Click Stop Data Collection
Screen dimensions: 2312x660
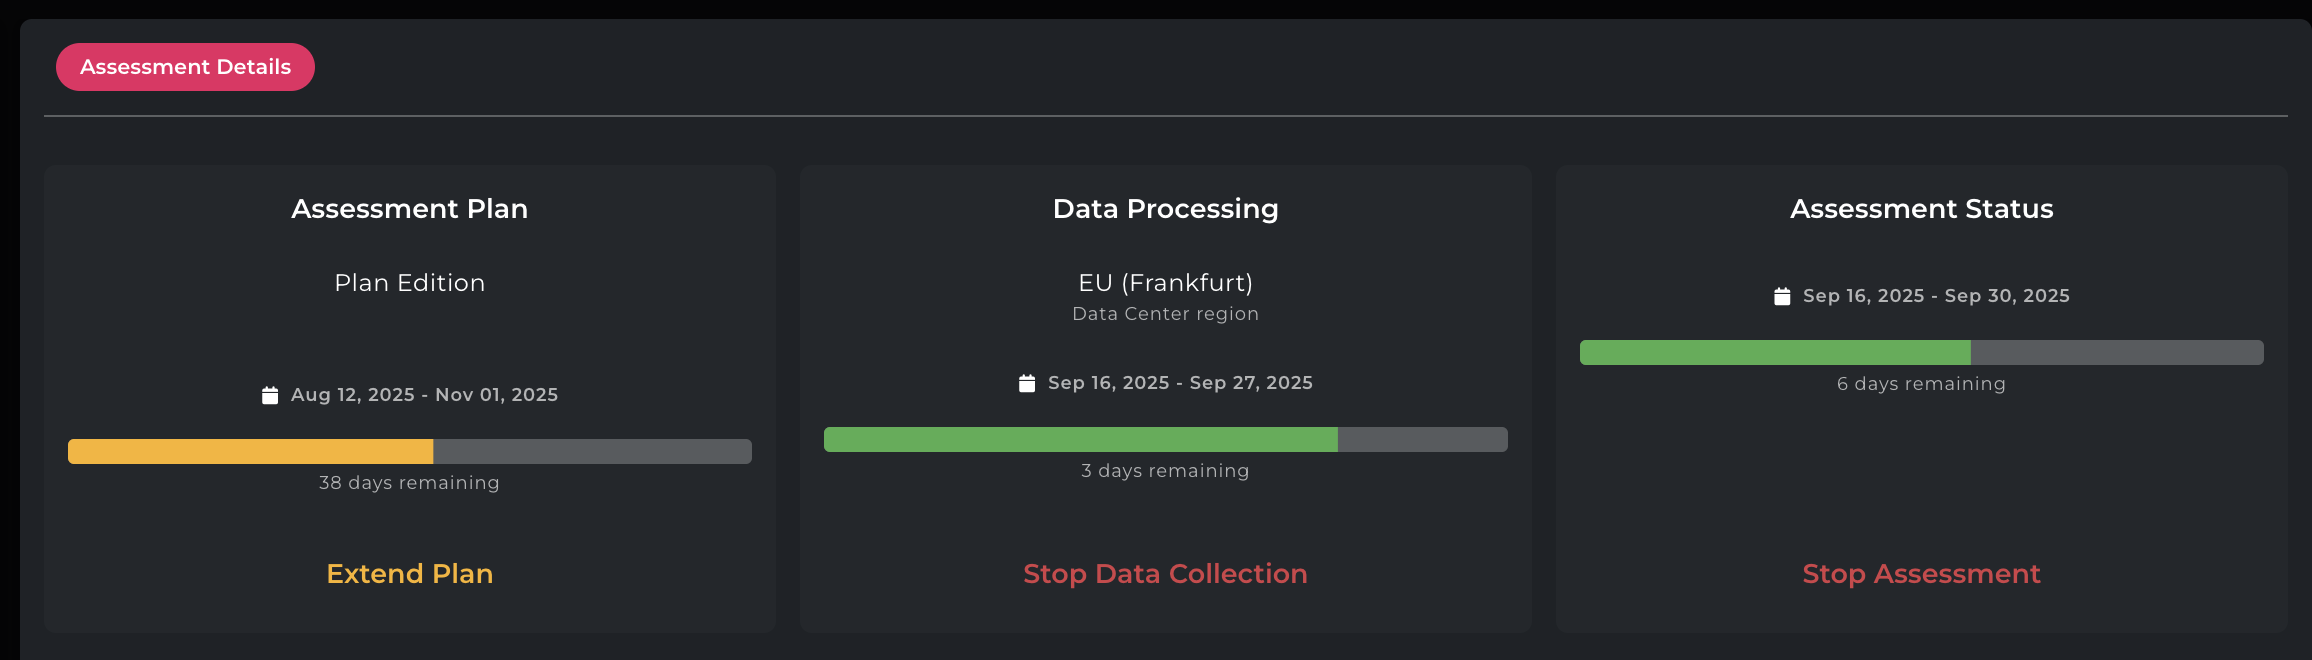tap(1165, 574)
